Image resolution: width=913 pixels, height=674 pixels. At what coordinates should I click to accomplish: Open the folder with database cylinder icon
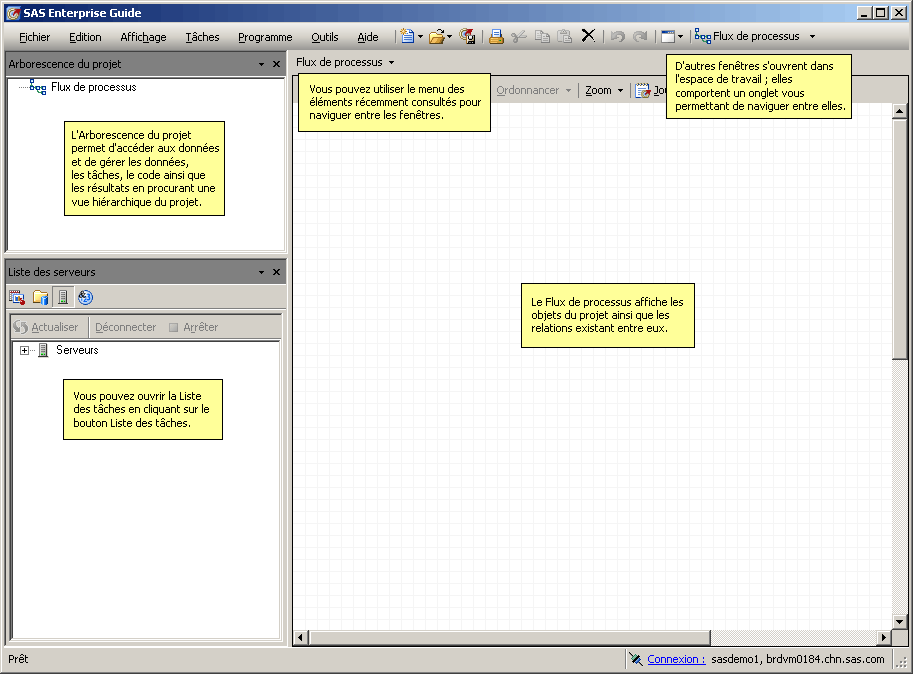tap(40, 297)
